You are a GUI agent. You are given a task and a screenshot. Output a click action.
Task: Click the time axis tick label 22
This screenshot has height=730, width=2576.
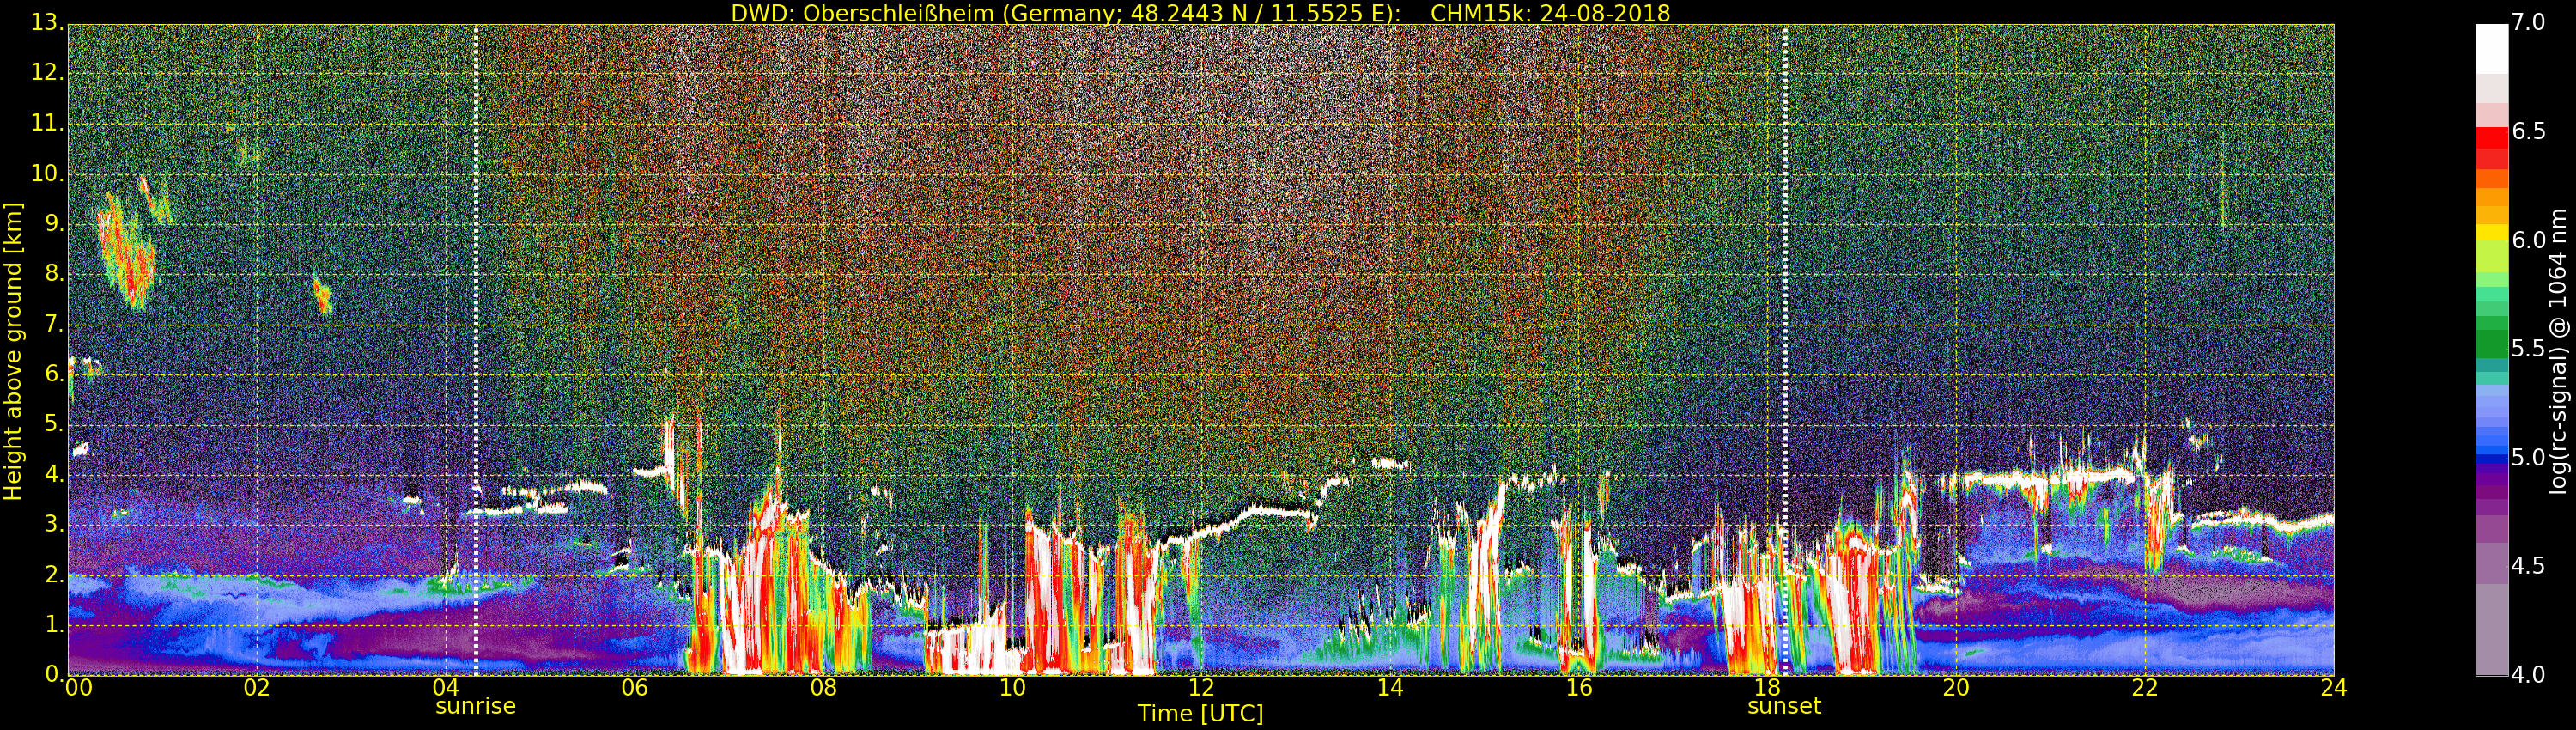click(x=2145, y=688)
